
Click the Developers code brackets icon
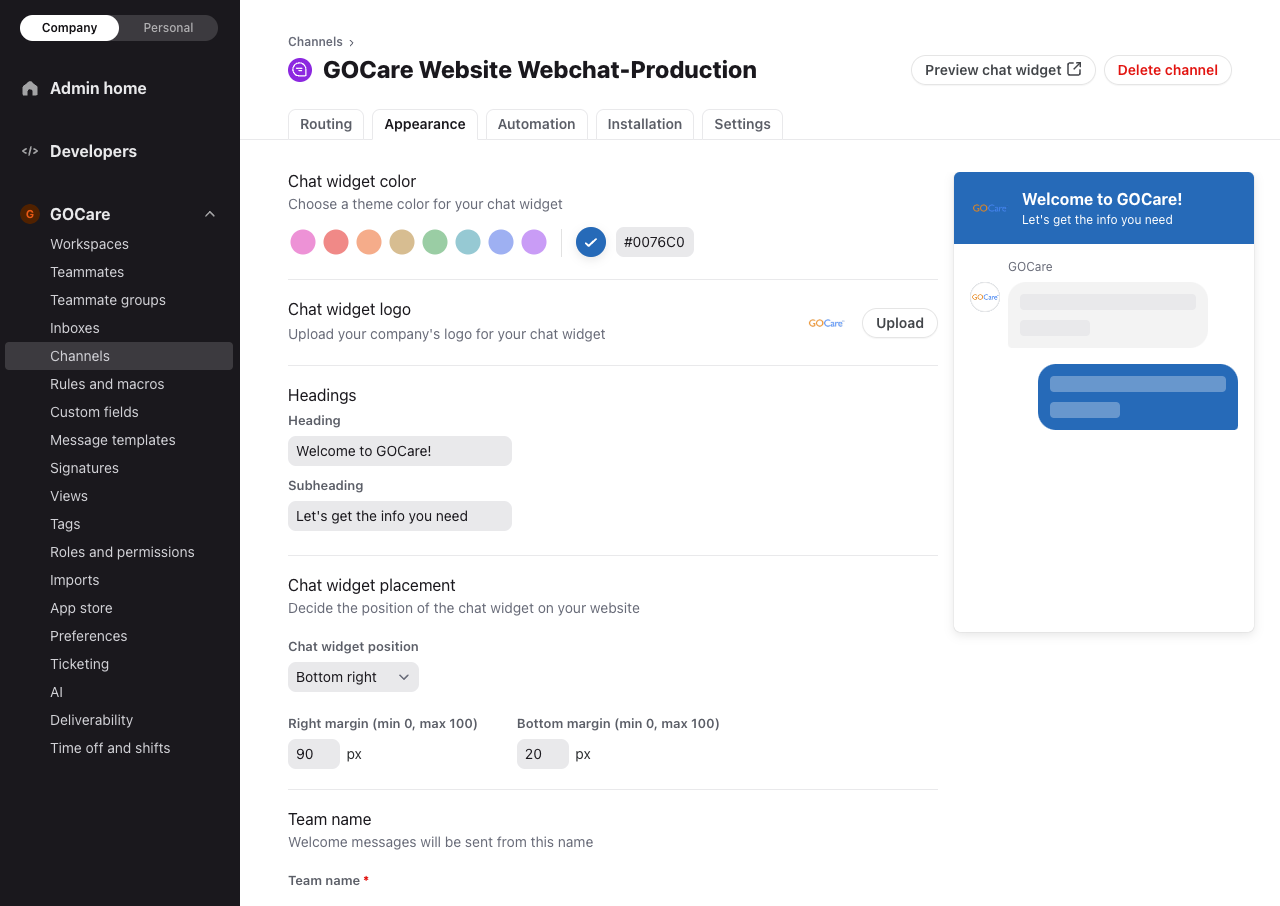pyautogui.click(x=30, y=151)
